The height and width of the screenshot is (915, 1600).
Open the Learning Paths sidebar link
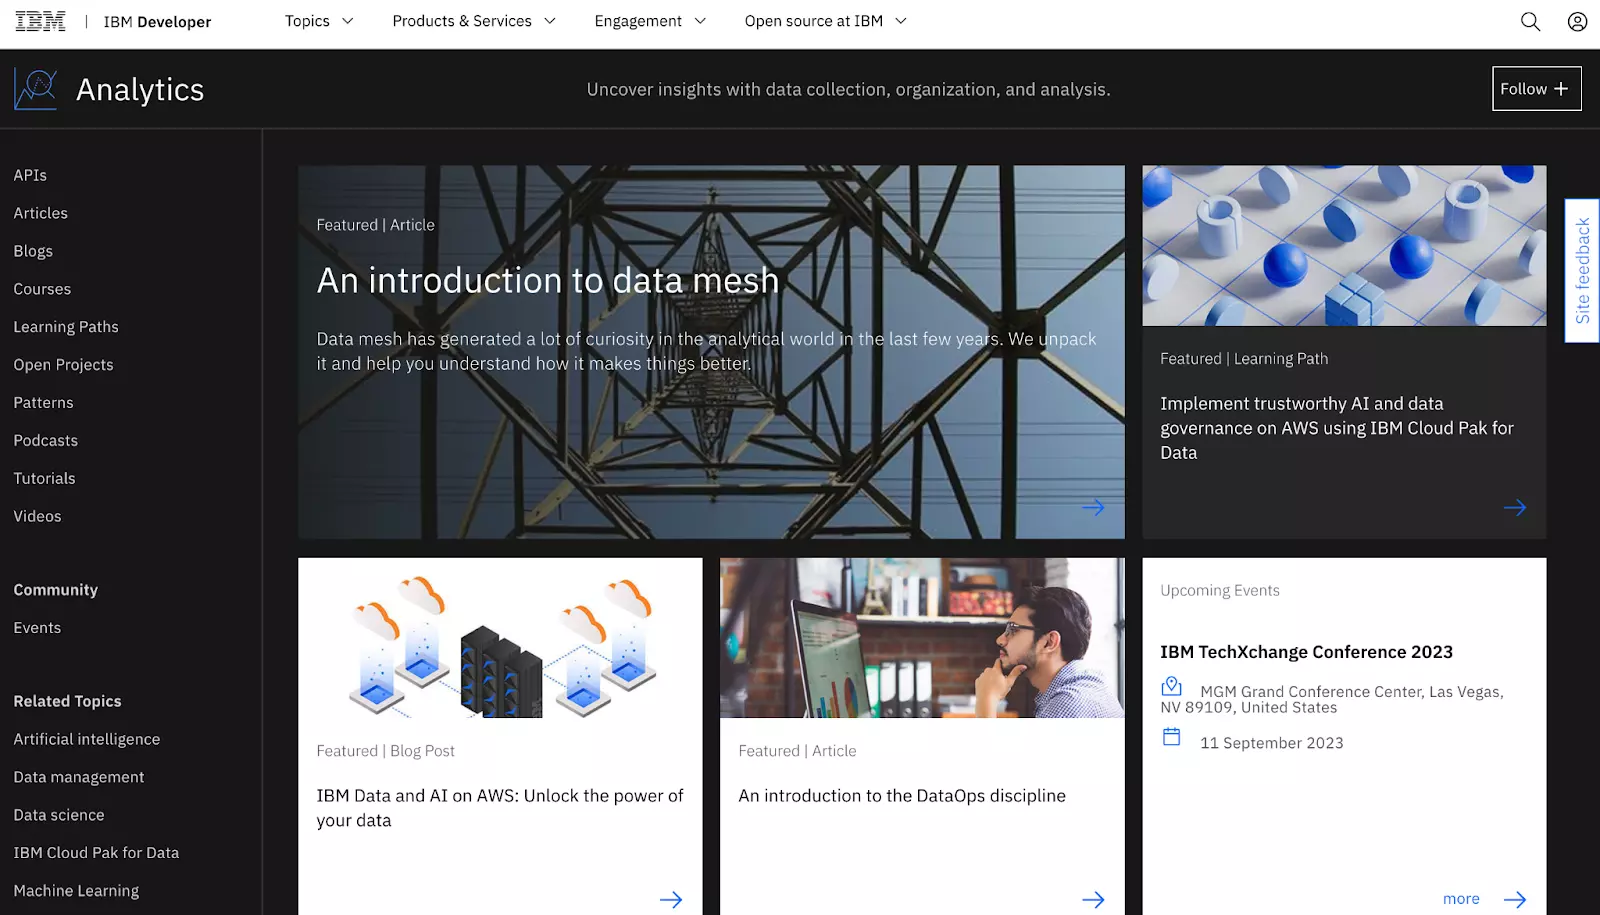coord(65,326)
